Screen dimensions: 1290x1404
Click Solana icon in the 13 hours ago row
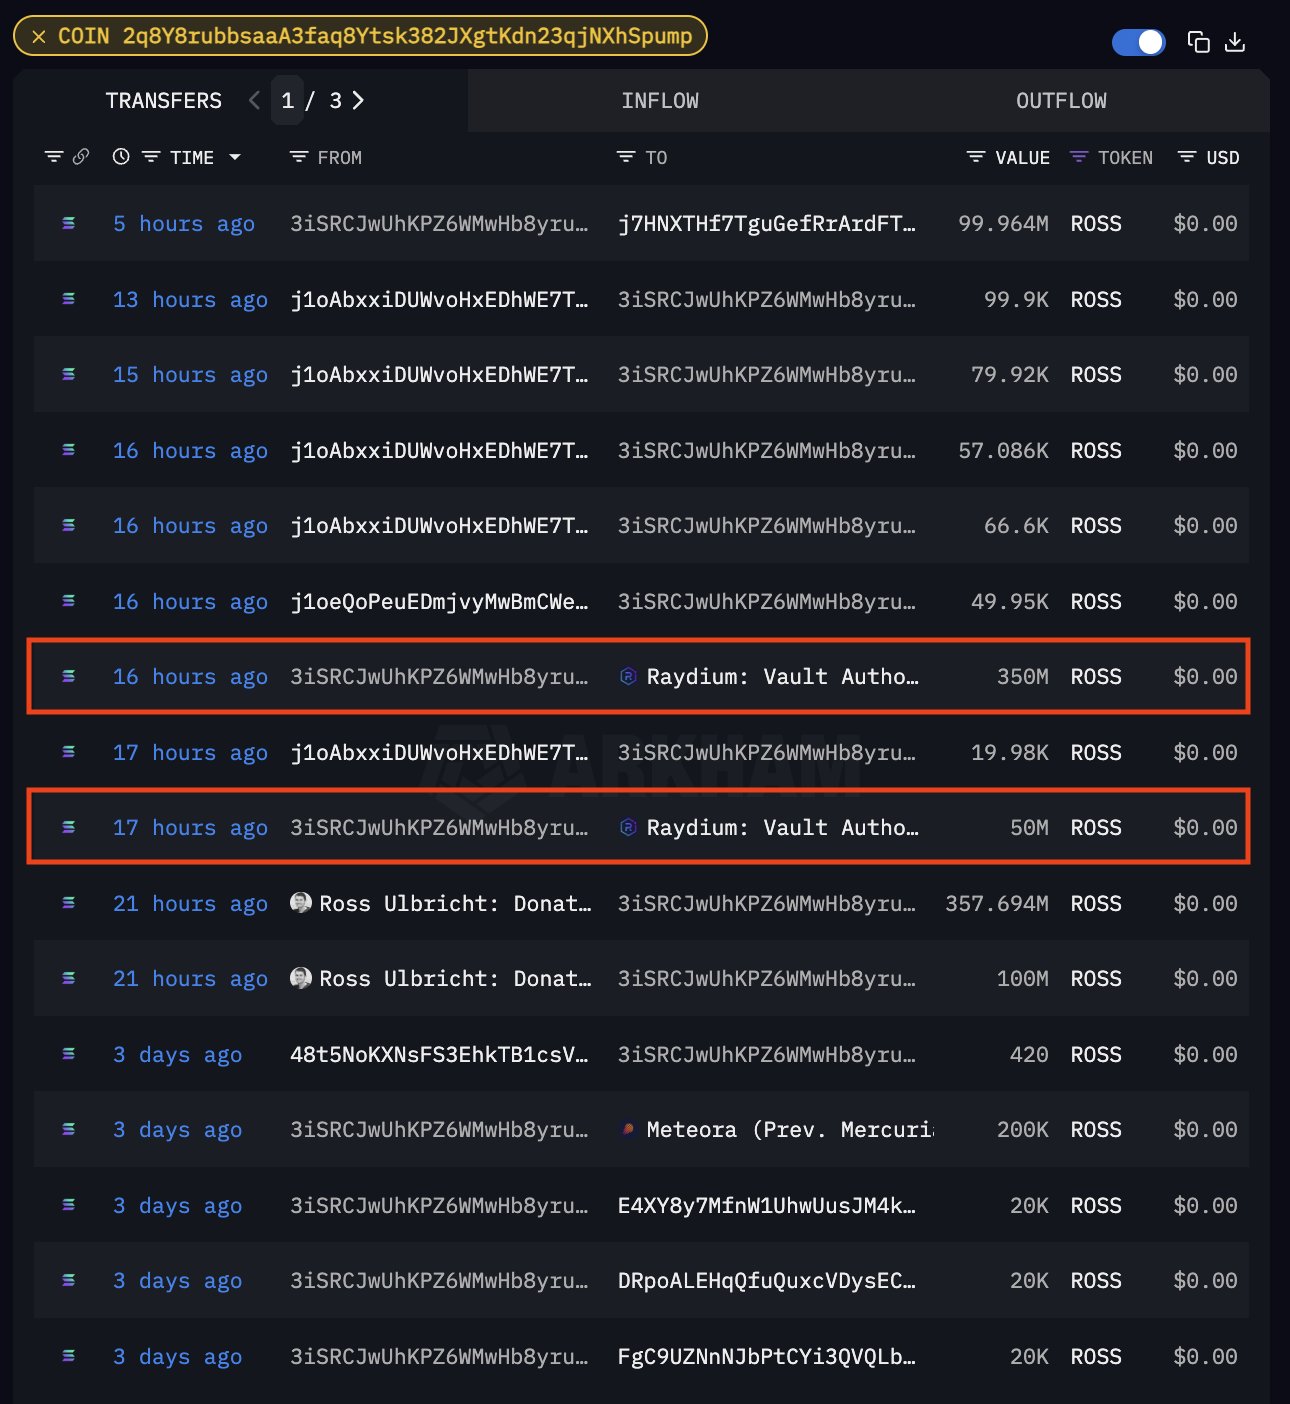pos(69,299)
